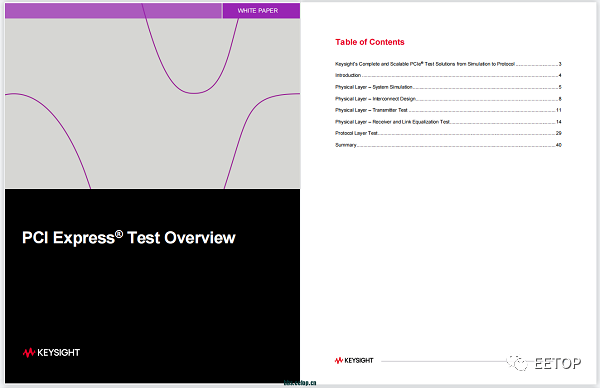The image size is (600, 388).
Task: Click the purple header bar on cover
Action: [x=113, y=11]
